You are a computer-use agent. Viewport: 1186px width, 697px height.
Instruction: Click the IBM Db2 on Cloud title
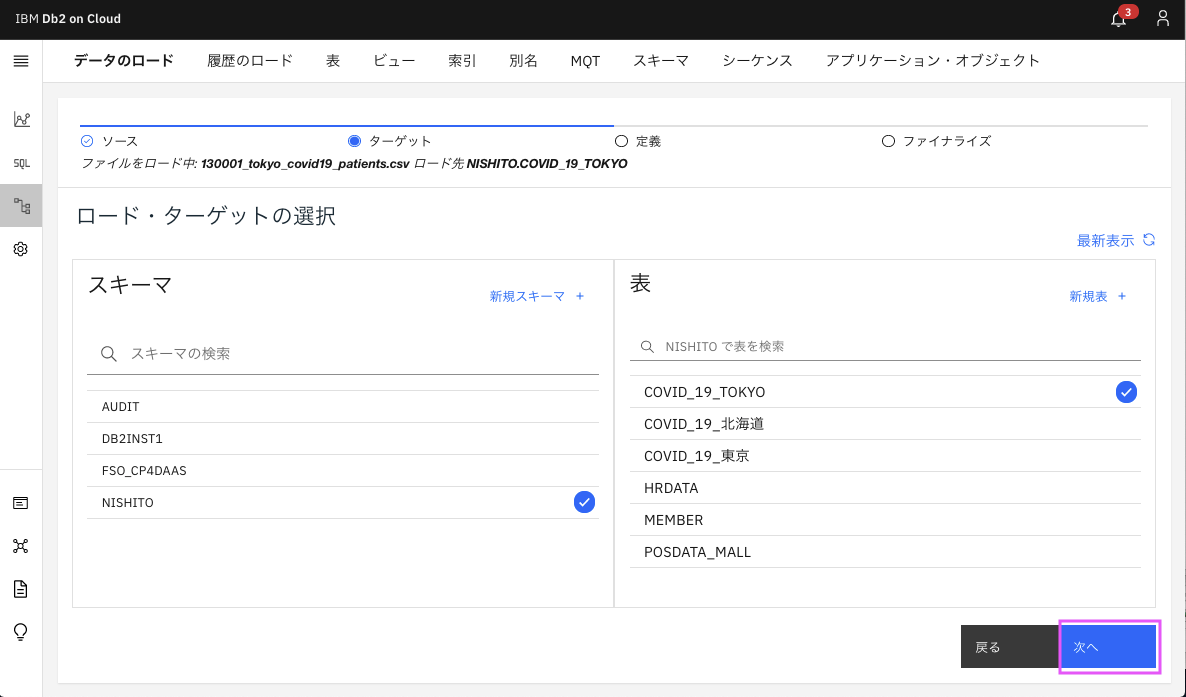click(68, 19)
